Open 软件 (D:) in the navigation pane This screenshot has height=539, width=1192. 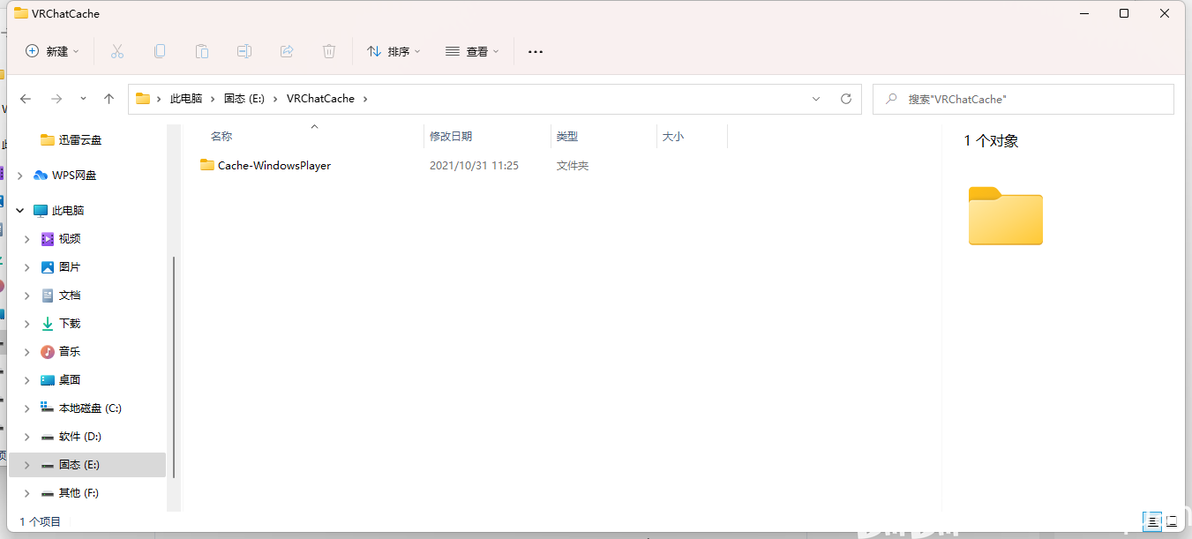(71, 436)
